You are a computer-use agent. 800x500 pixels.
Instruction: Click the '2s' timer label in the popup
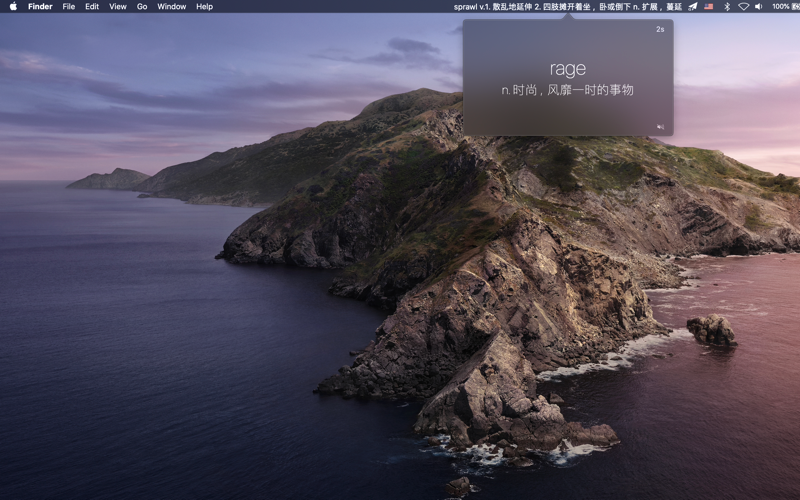[660, 29]
